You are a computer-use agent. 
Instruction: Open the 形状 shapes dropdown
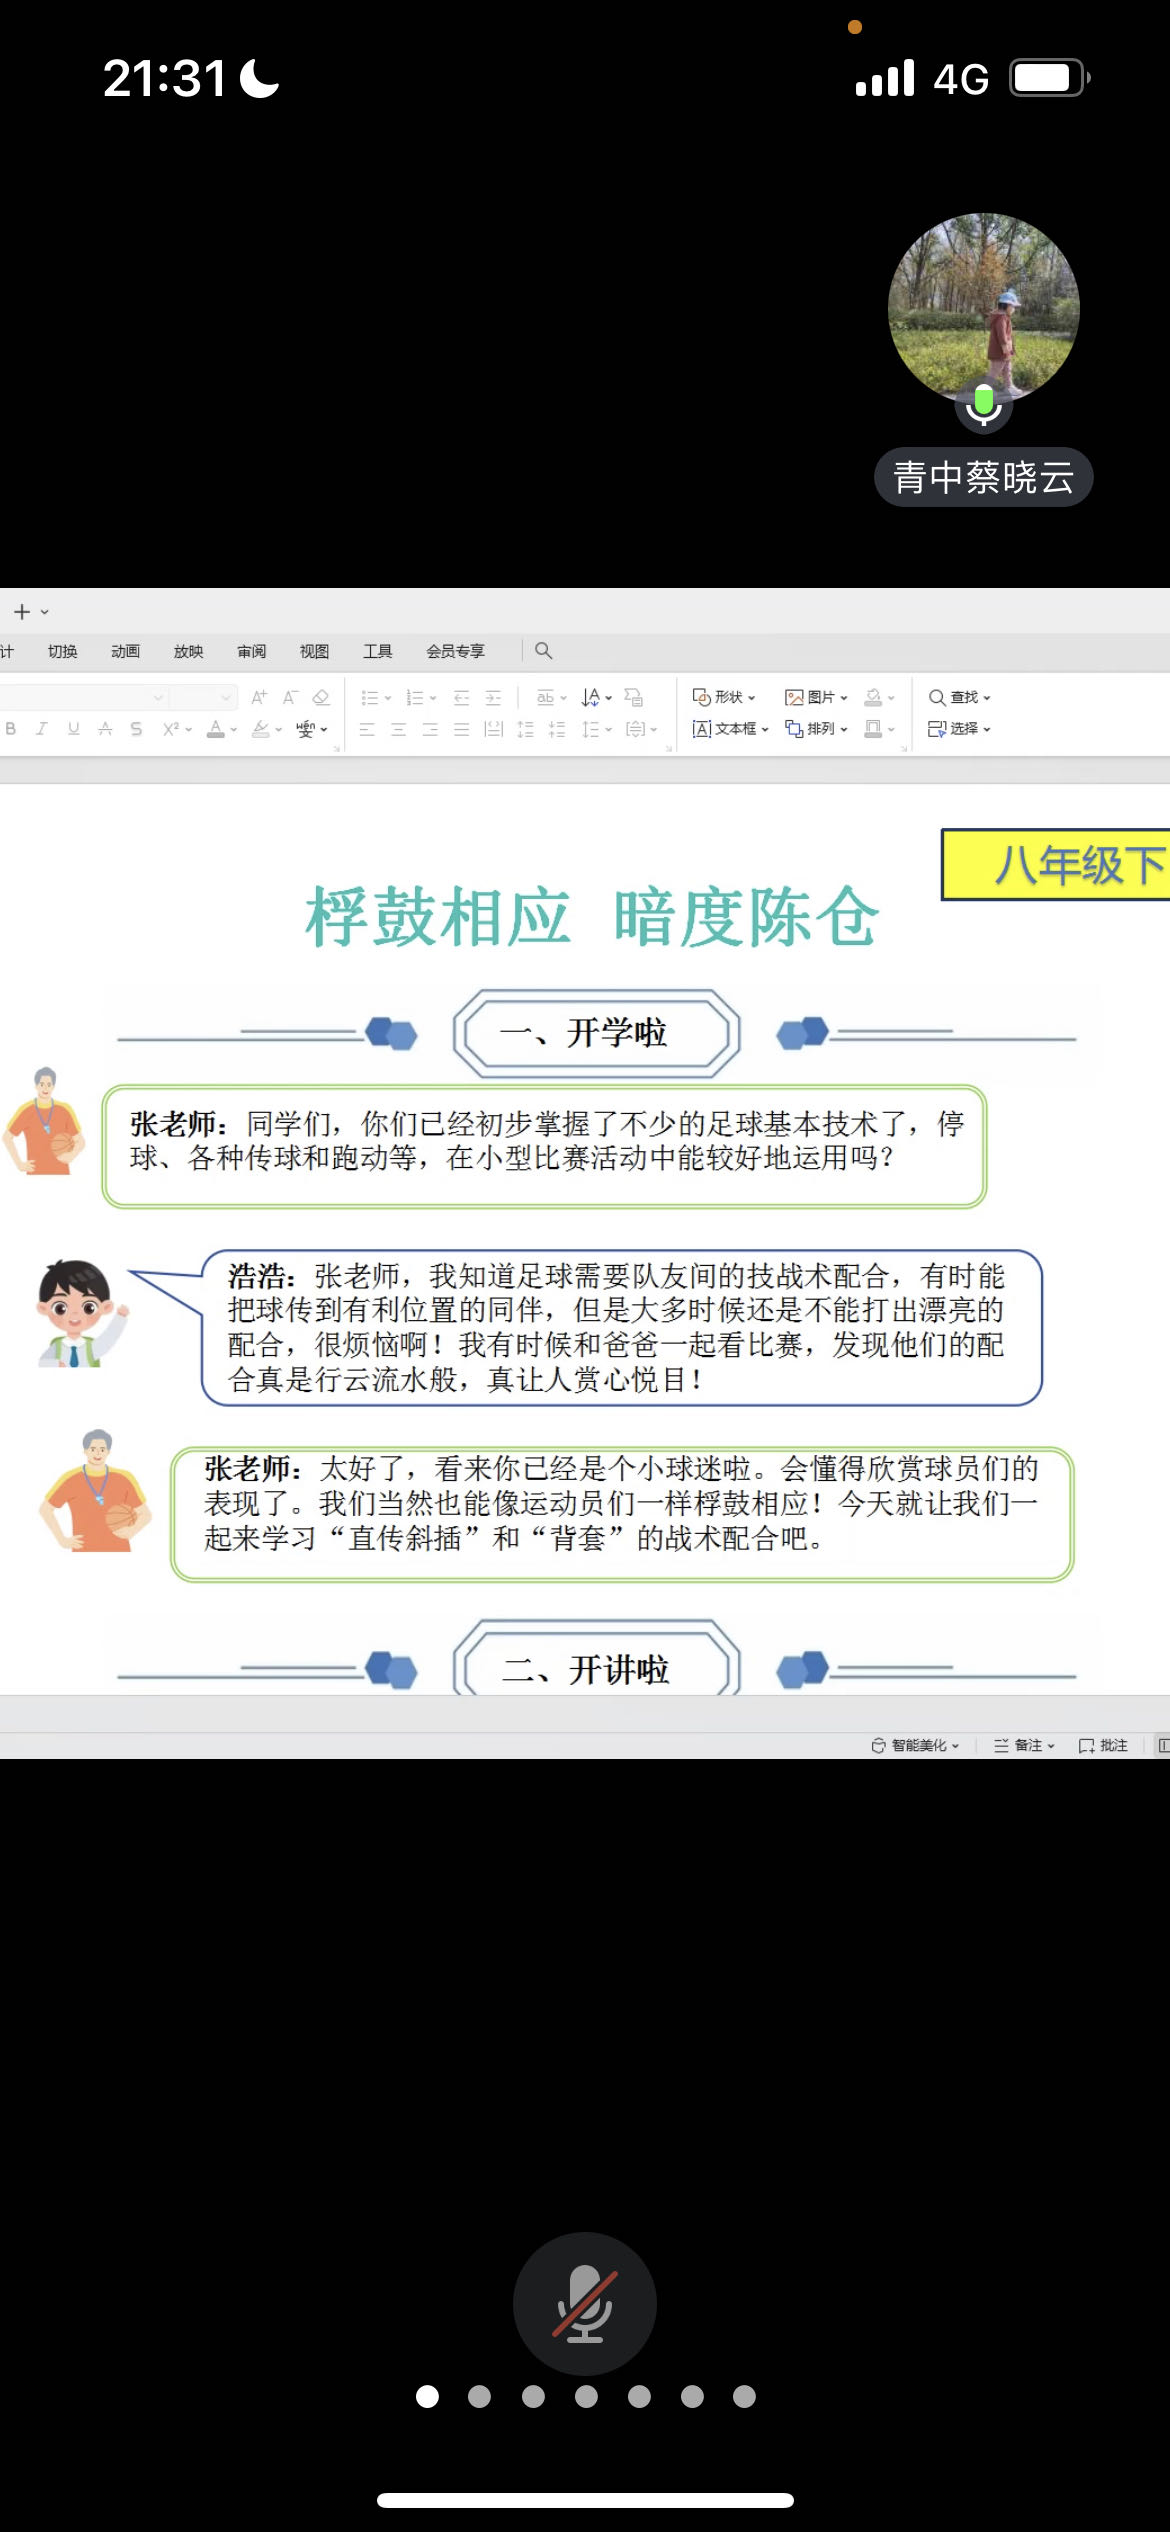coord(724,697)
